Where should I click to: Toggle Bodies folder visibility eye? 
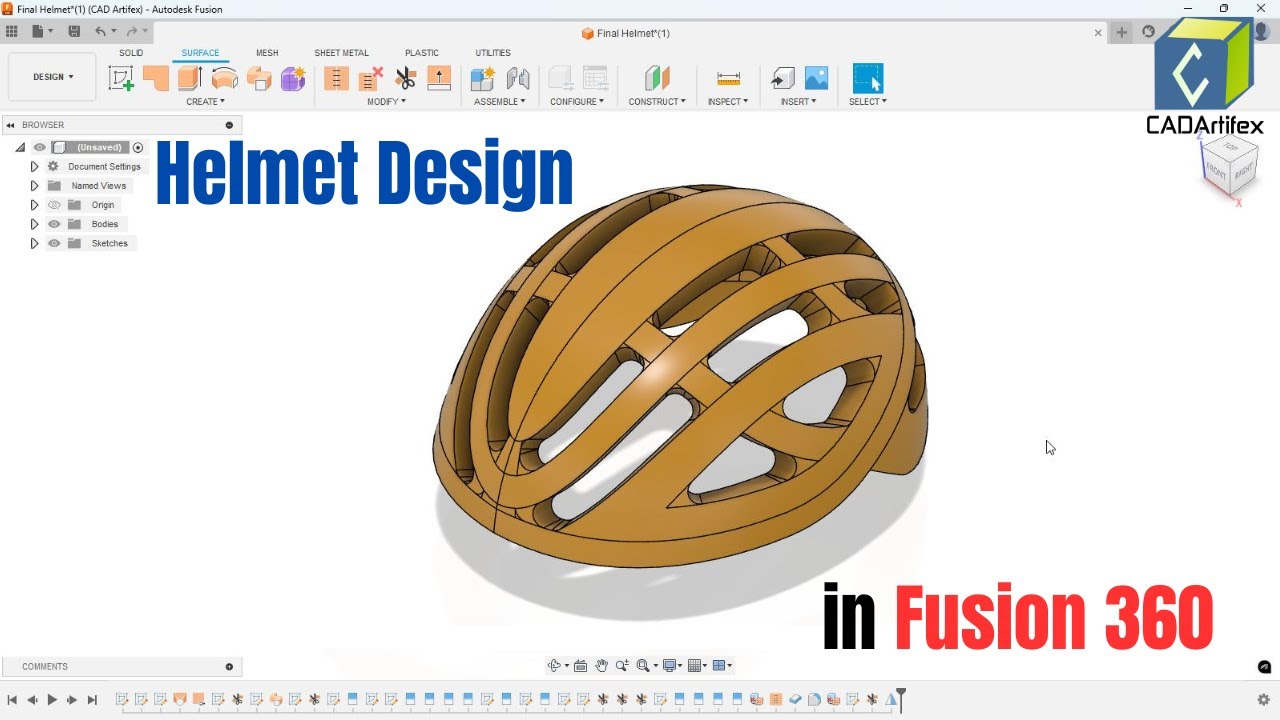pos(54,224)
